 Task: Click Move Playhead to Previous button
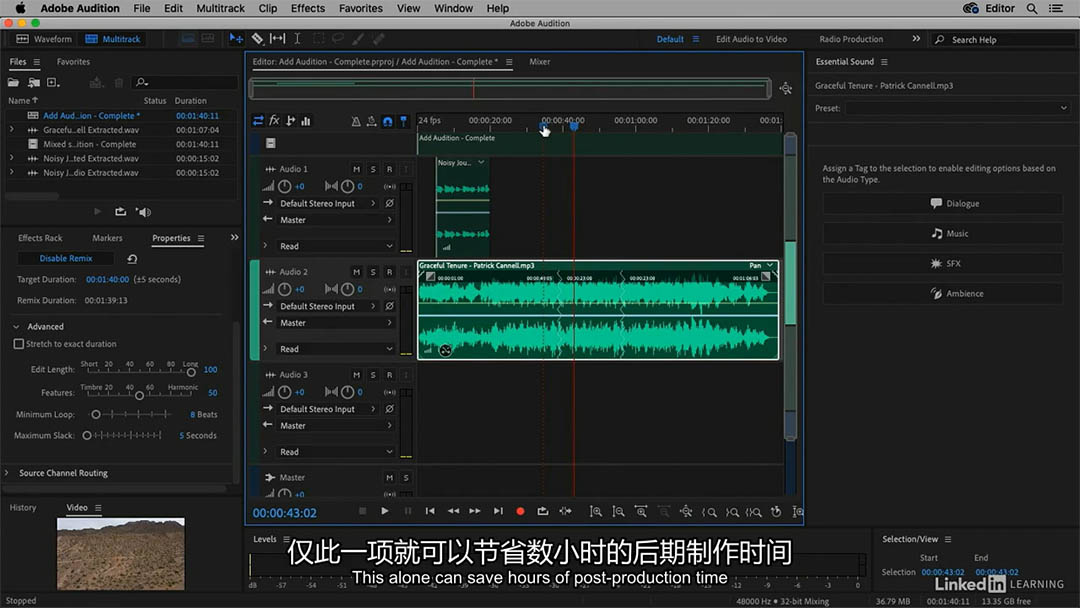tap(430, 511)
